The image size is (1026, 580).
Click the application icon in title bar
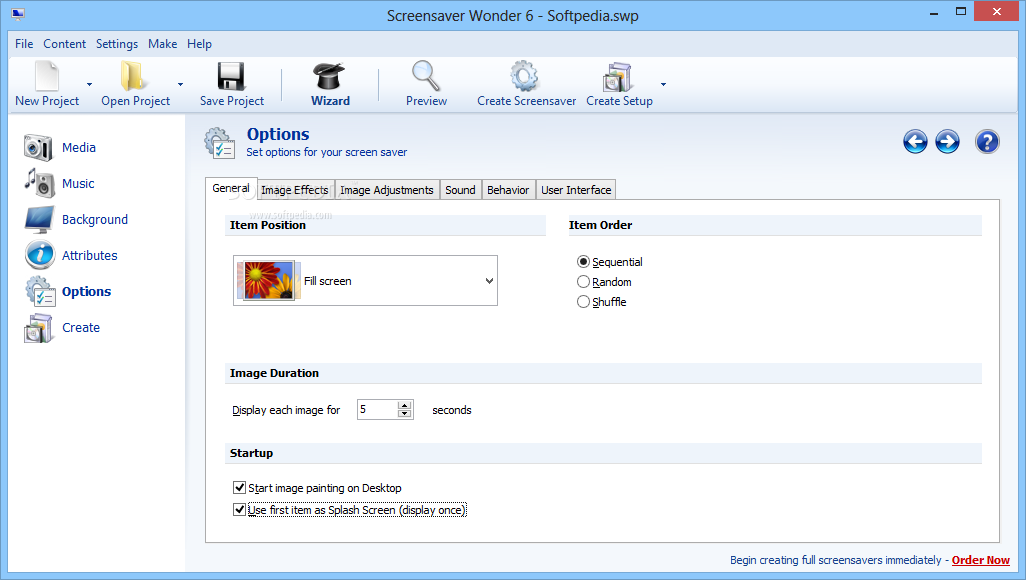pyautogui.click(x=18, y=13)
